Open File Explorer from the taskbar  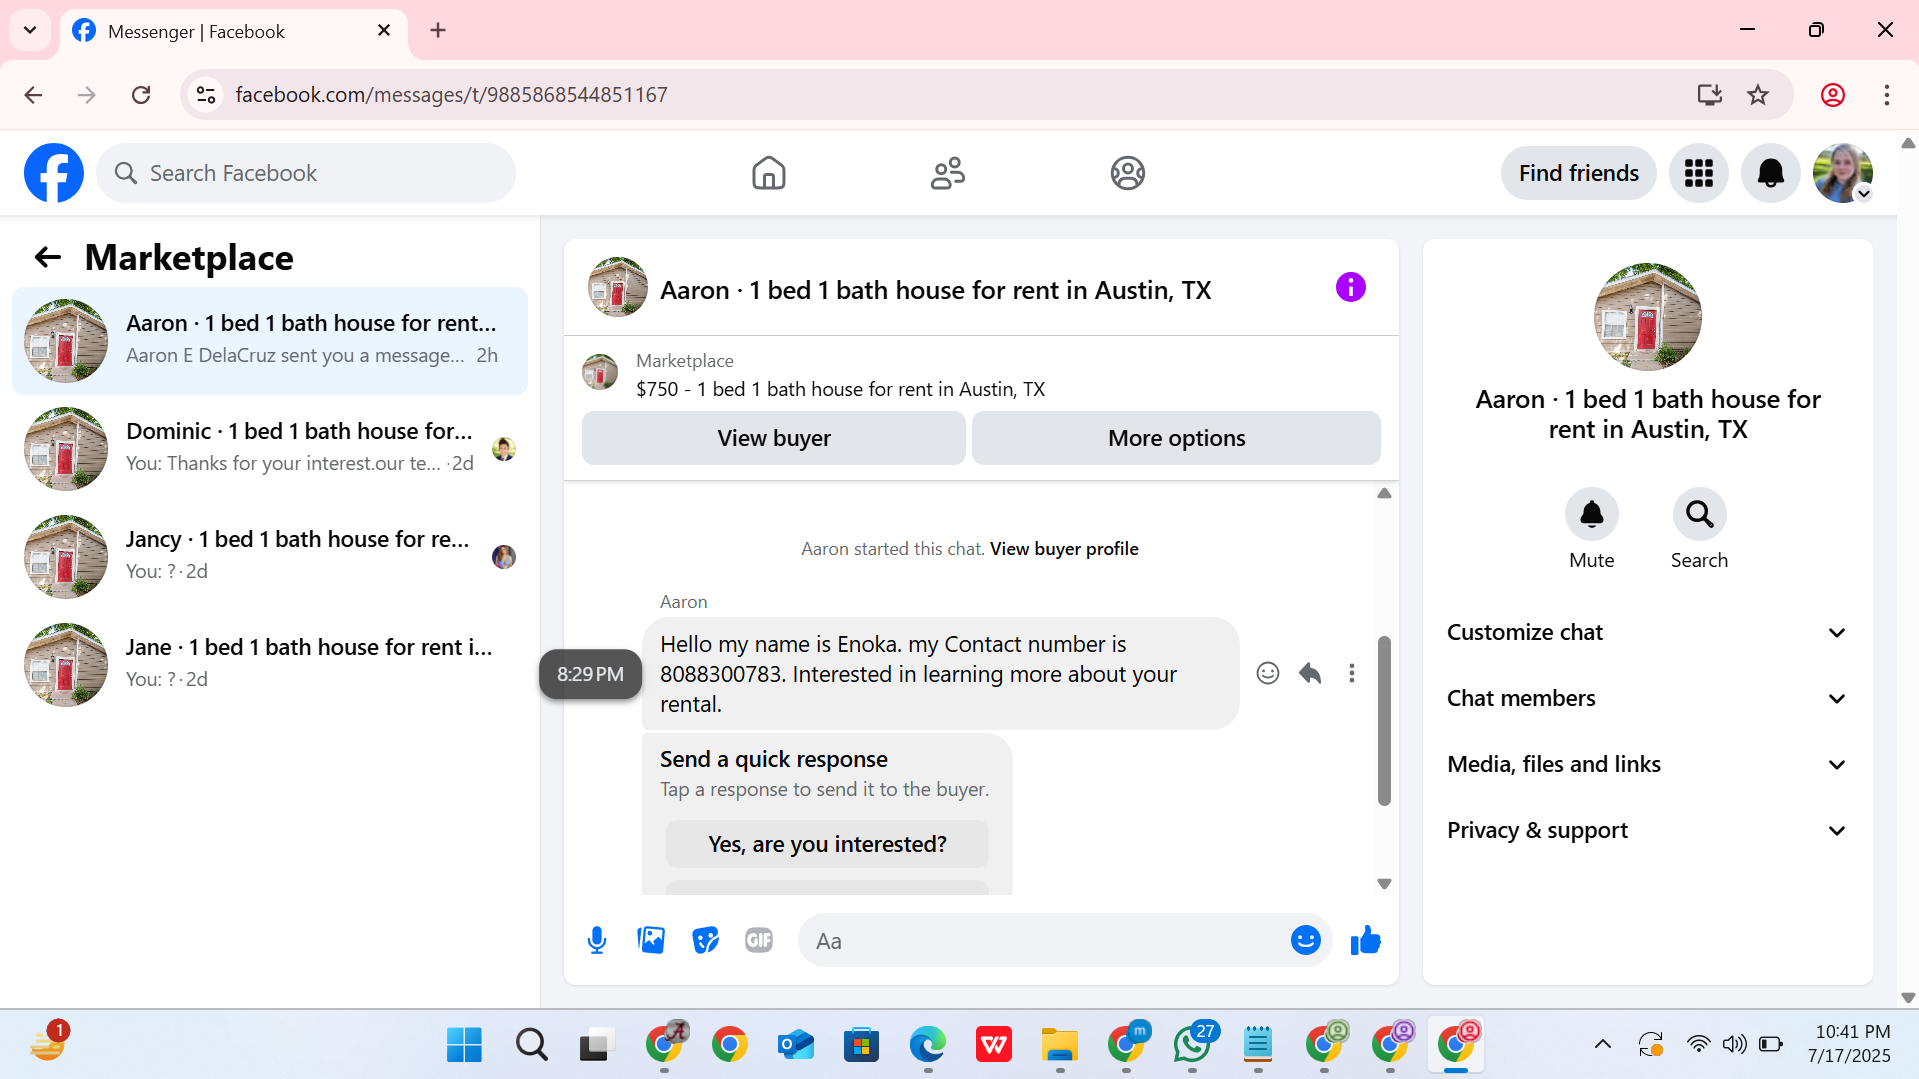[1059, 1045]
